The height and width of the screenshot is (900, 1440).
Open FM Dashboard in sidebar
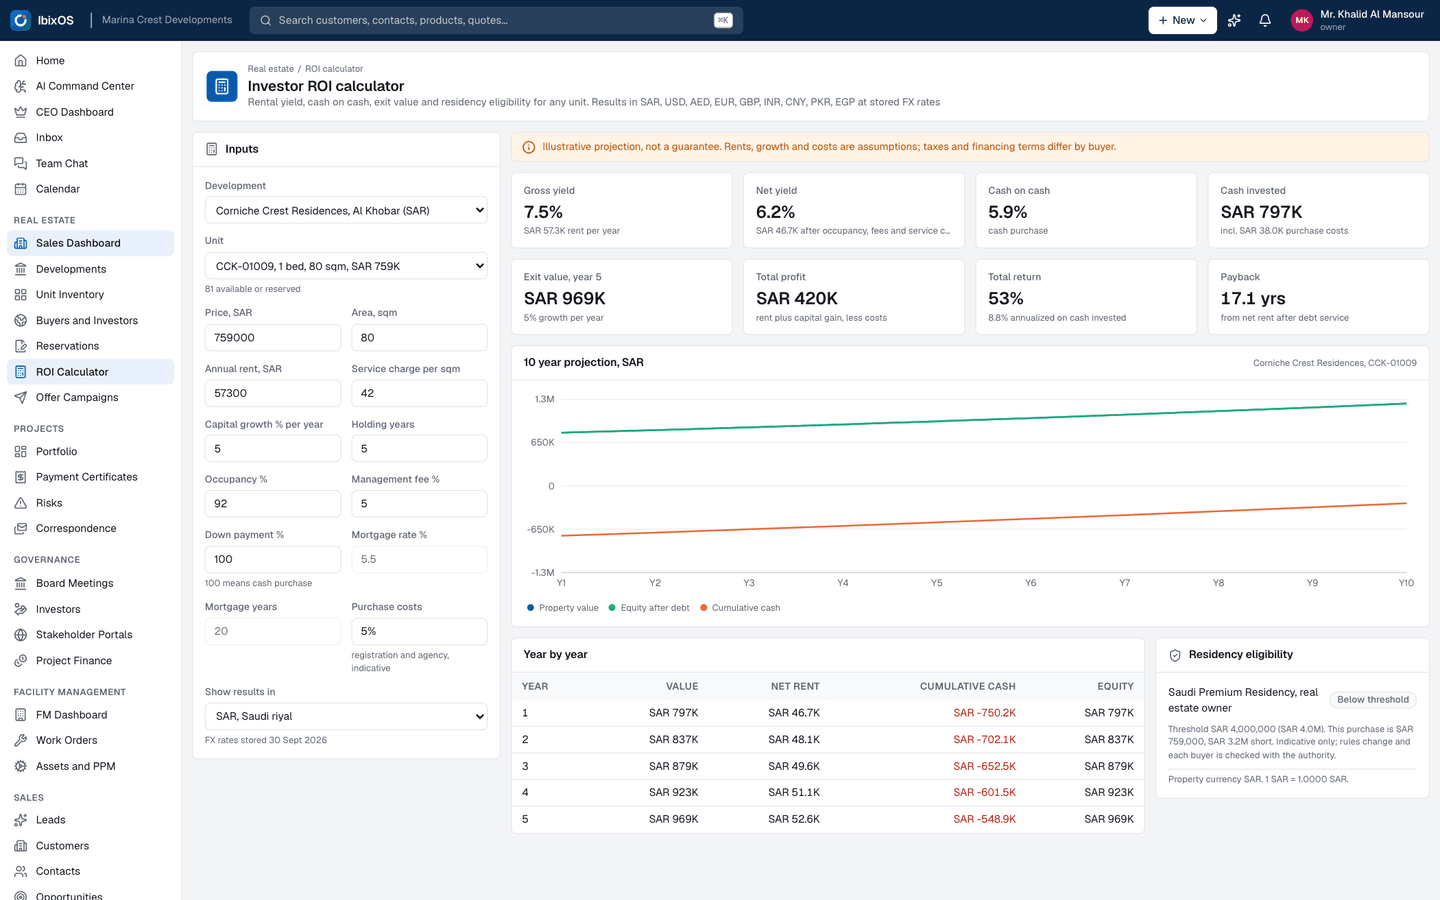91,715
